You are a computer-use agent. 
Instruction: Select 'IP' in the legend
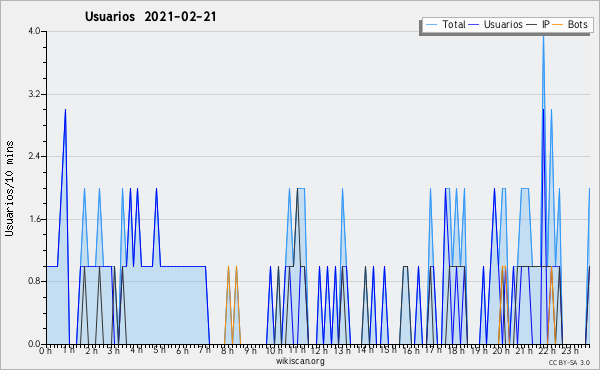pyautogui.click(x=546, y=24)
